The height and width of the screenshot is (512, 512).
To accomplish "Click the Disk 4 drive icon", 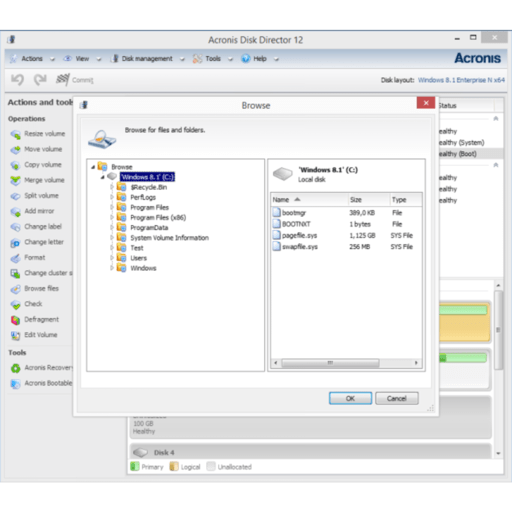I will coord(140,452).
